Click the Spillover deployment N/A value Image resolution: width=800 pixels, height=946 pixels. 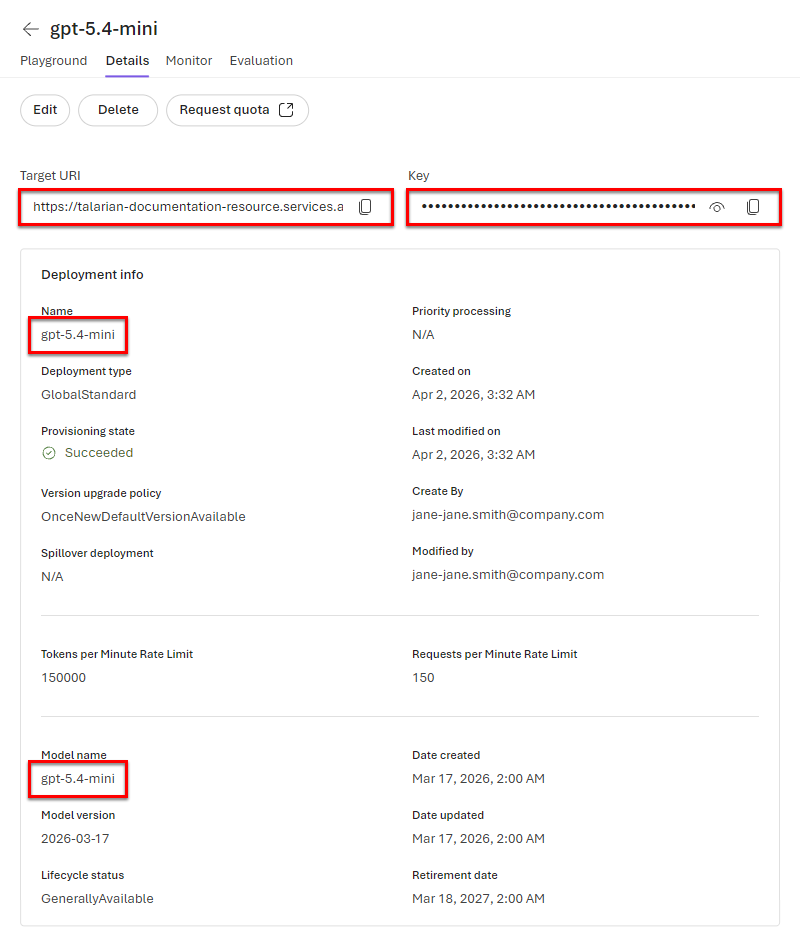[x=52, y=577]
